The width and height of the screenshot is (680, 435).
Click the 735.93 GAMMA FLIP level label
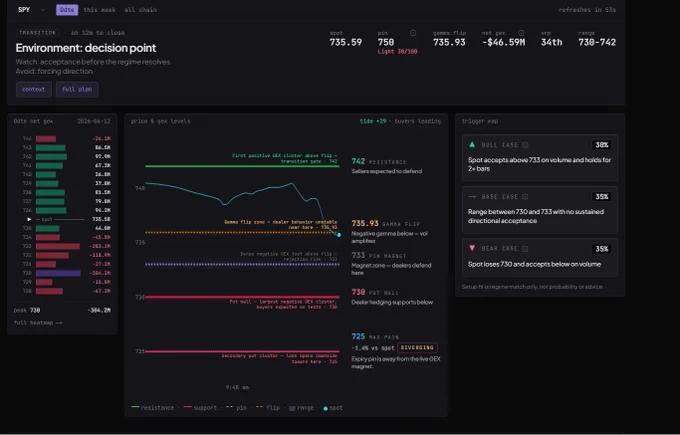click(386, 223)
